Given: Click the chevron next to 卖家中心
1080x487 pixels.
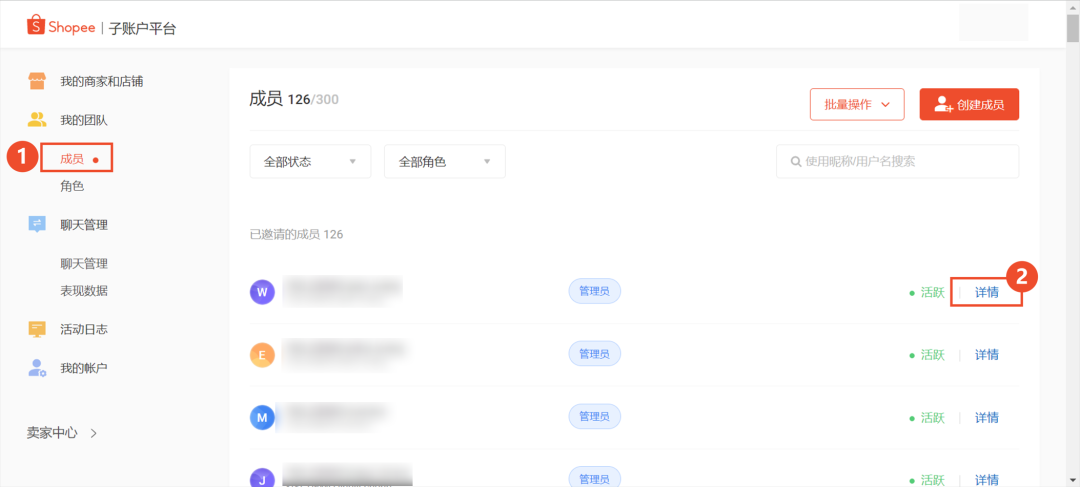Looking at the screenshot, I should [x=94, y=433].
